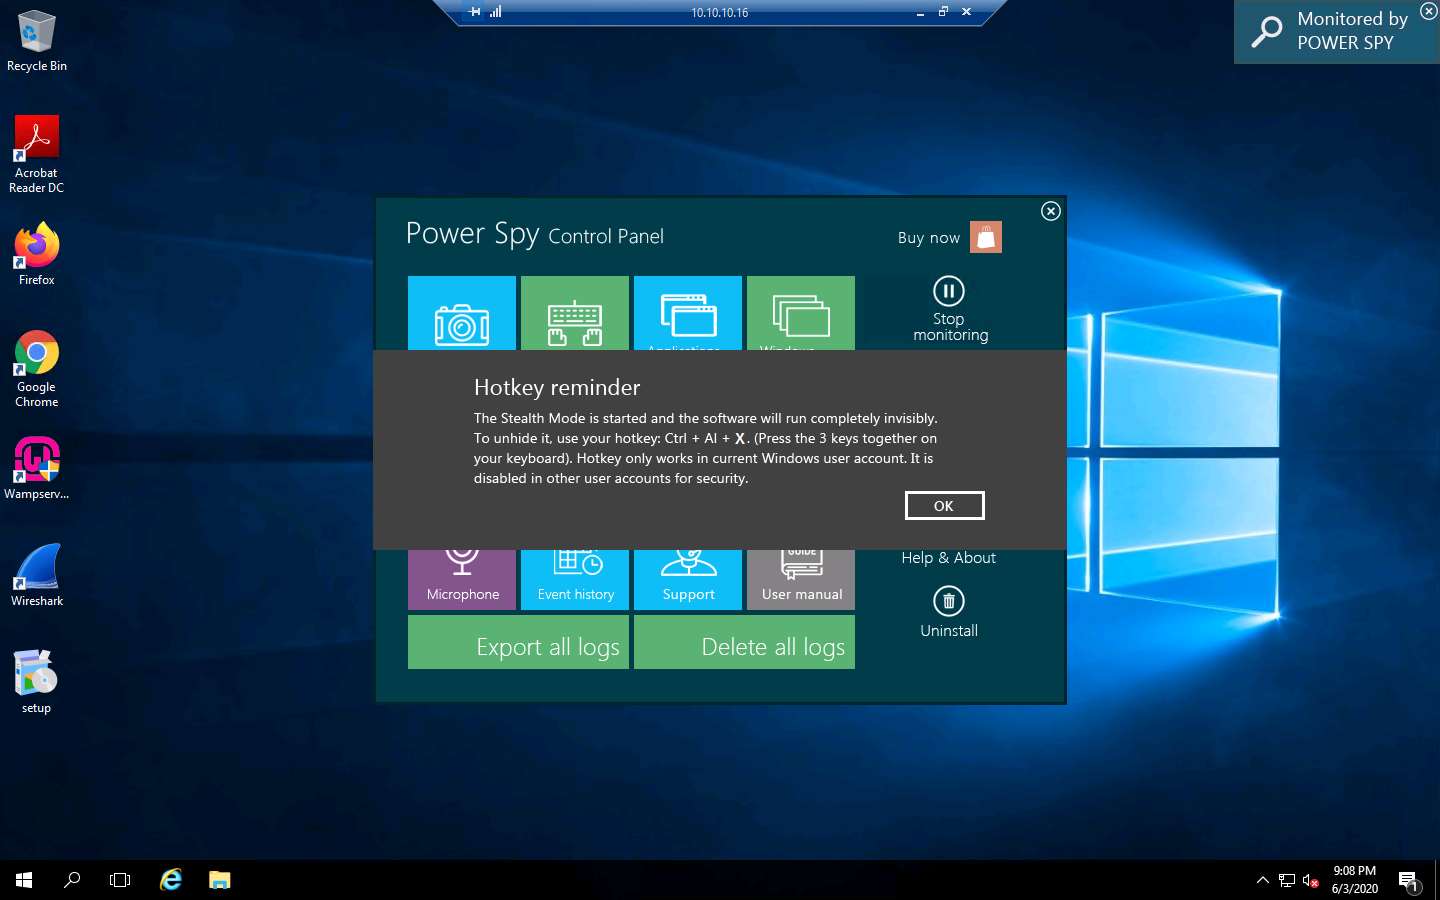Open the Screenshots camera tile
The width and height of the screenshot is (1440, 900).
462,313
